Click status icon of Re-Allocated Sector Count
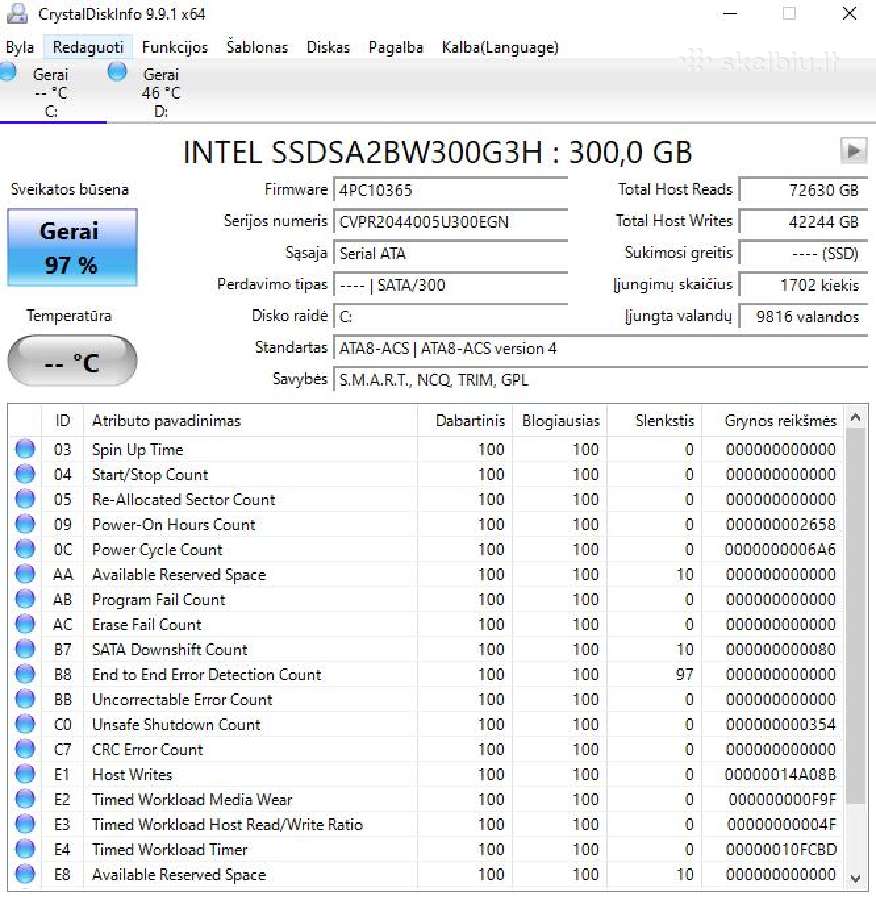The height and width of the screenshot is (900, 876). coord(25,499)
